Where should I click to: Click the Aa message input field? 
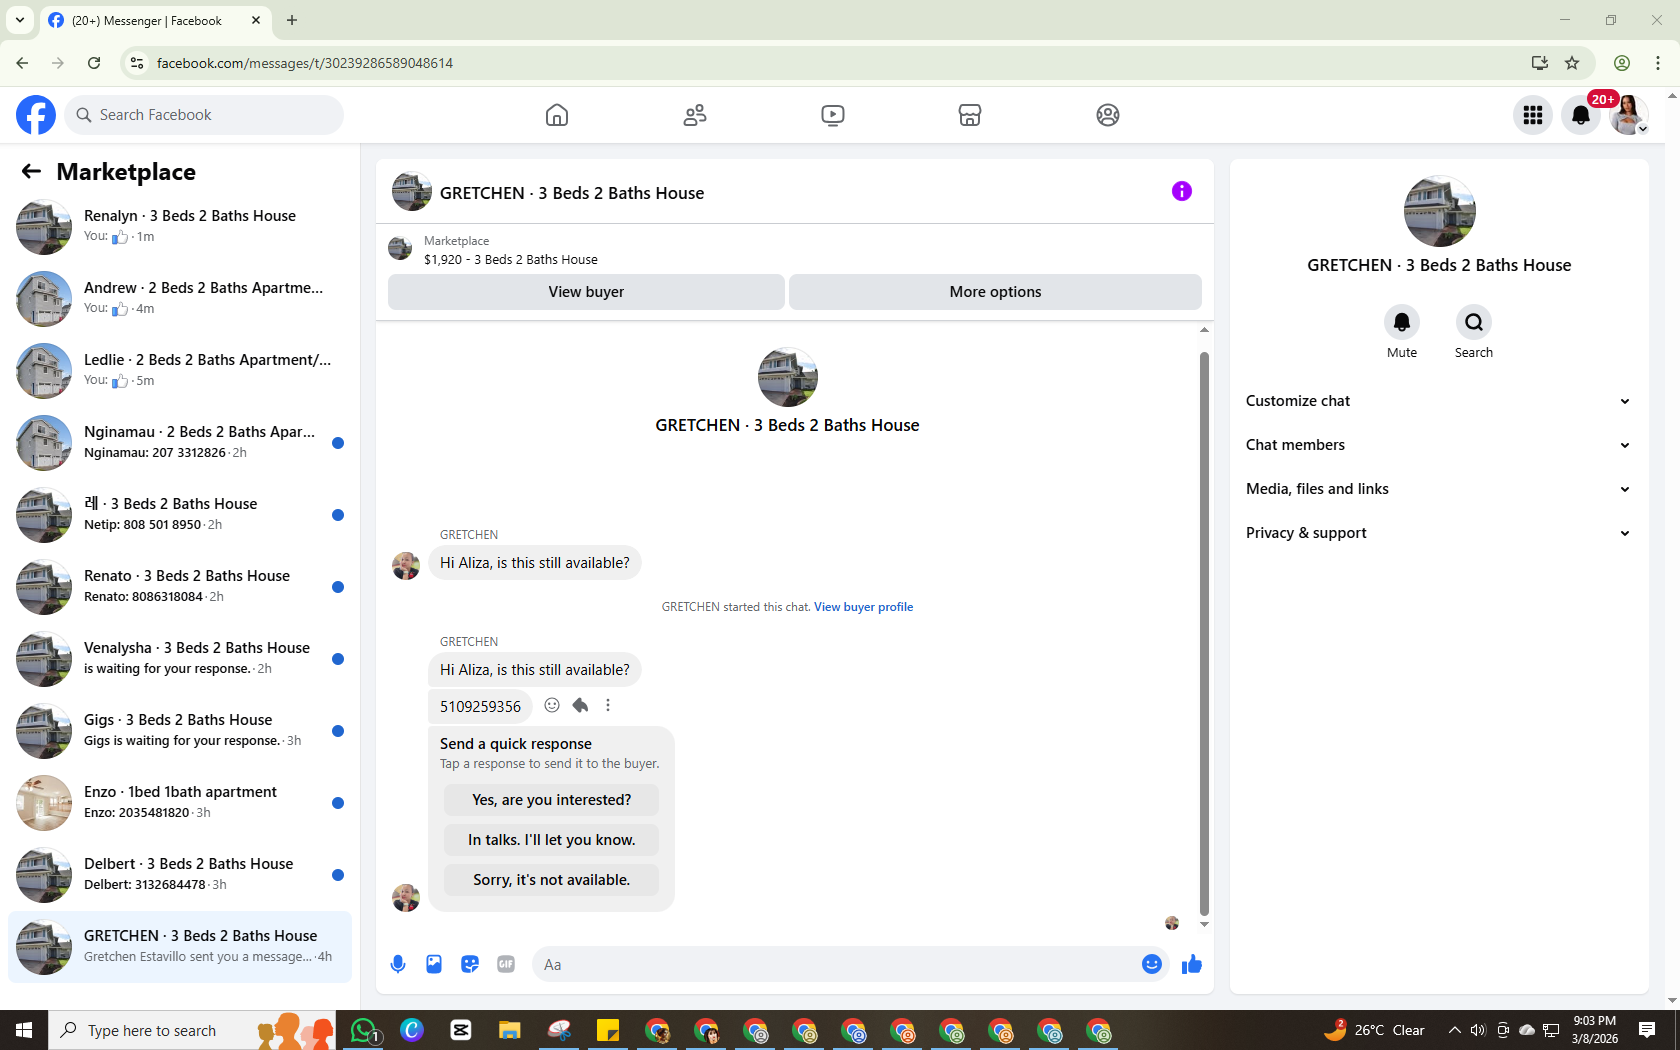pos(835,964)
